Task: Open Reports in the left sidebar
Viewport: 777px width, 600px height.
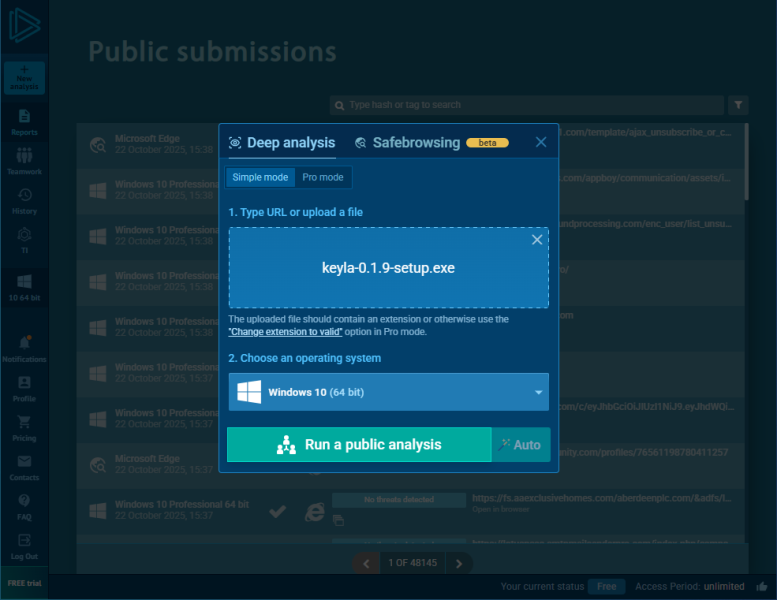Action: pyautogui.click(x=24, y=121)
